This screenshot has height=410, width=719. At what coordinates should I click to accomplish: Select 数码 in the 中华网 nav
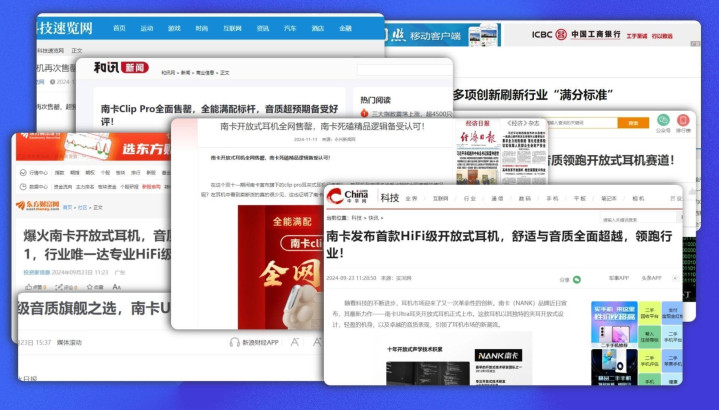coord(525,199)
